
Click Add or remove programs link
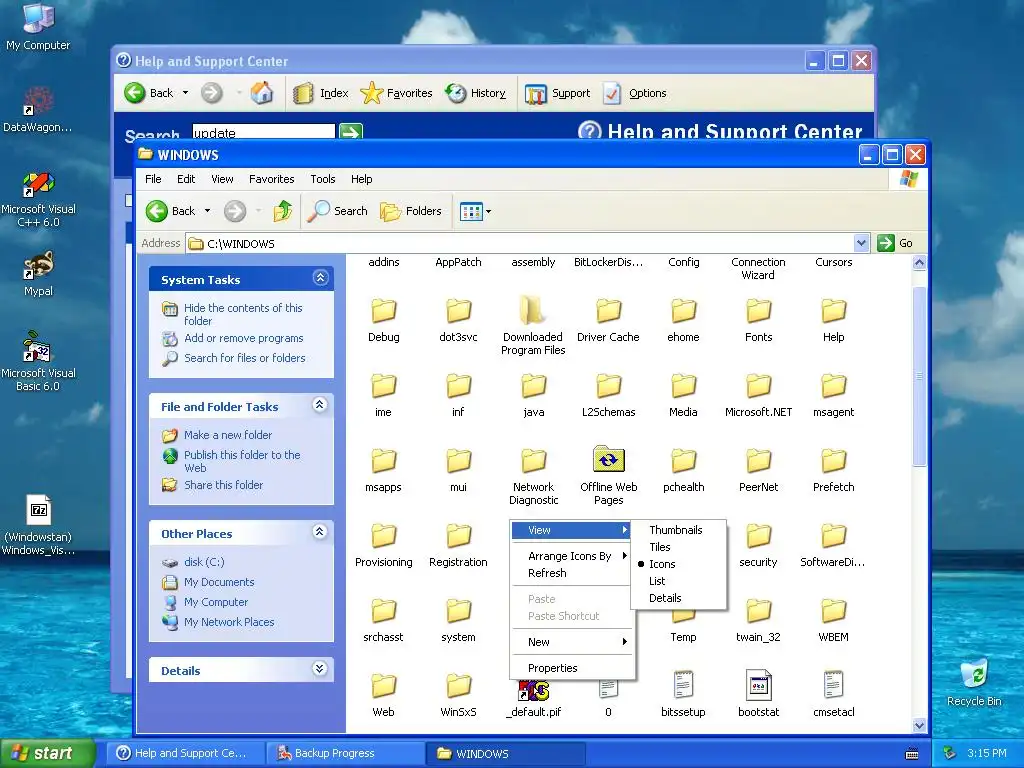pos(244,338)
